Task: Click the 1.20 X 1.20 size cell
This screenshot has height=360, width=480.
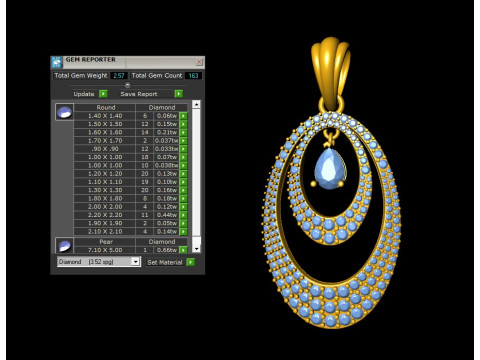Action: click(x=105, y=174)
